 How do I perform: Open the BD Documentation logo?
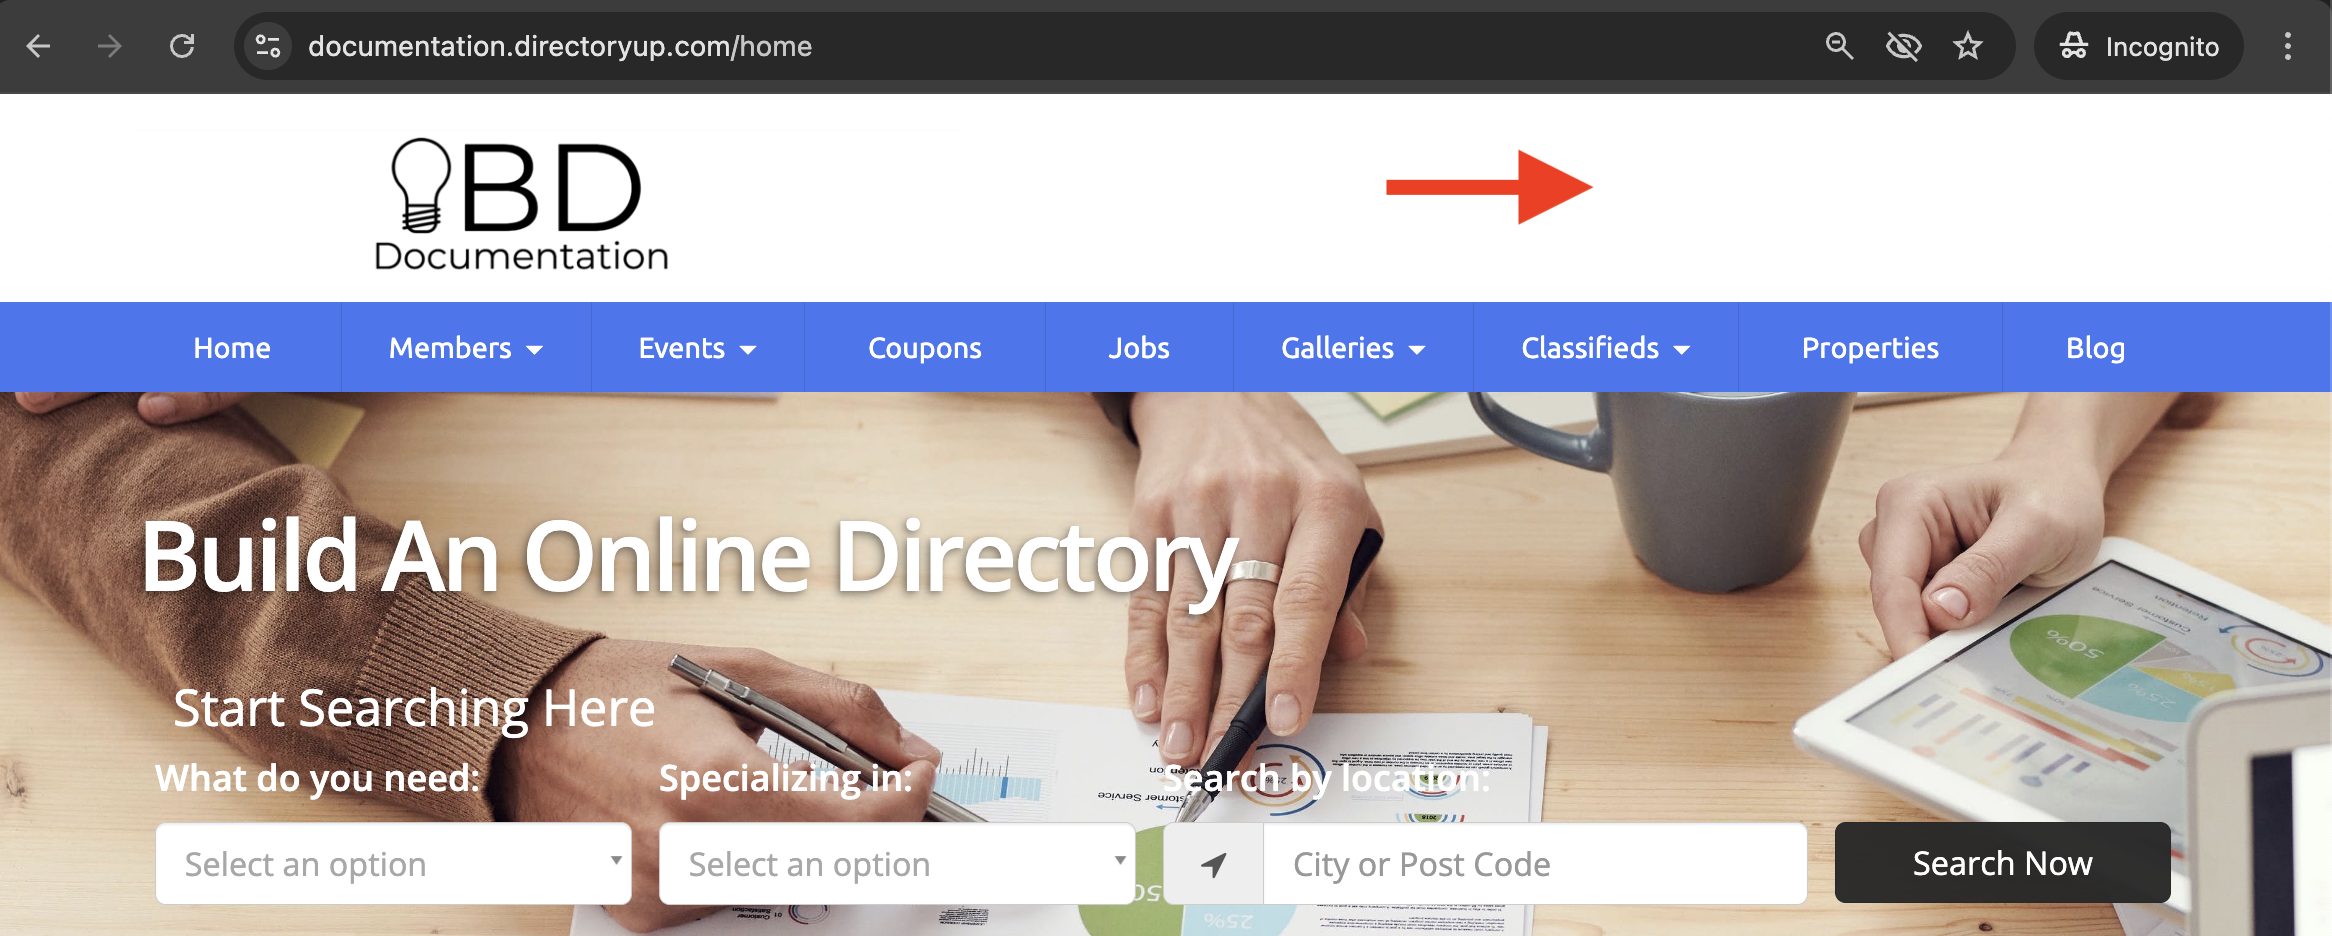coord(521,204)
